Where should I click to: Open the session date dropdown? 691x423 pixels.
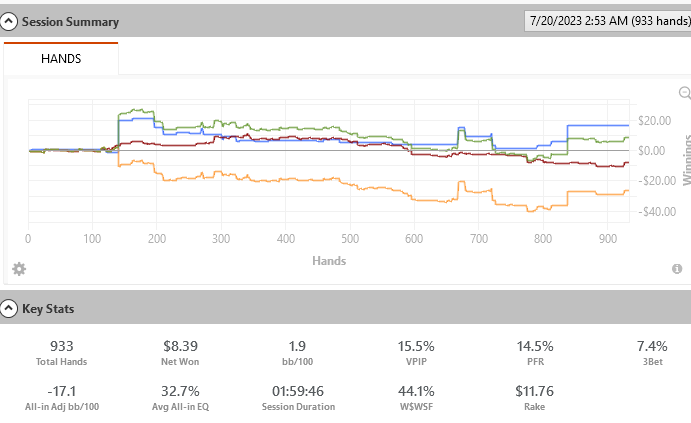(605, 21)
